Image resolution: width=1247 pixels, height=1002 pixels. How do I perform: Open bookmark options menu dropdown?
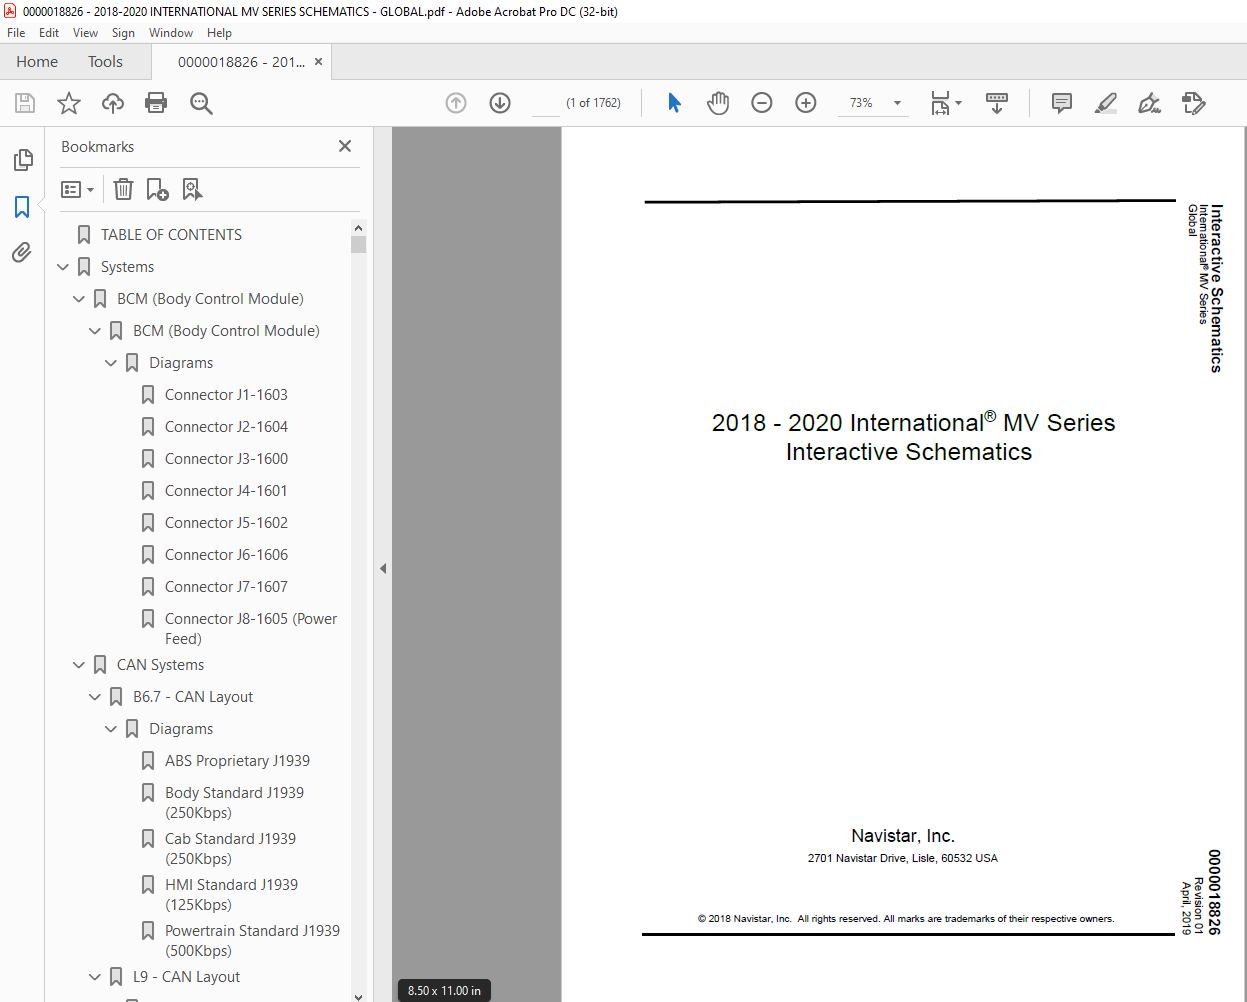[x=78, y=189]
